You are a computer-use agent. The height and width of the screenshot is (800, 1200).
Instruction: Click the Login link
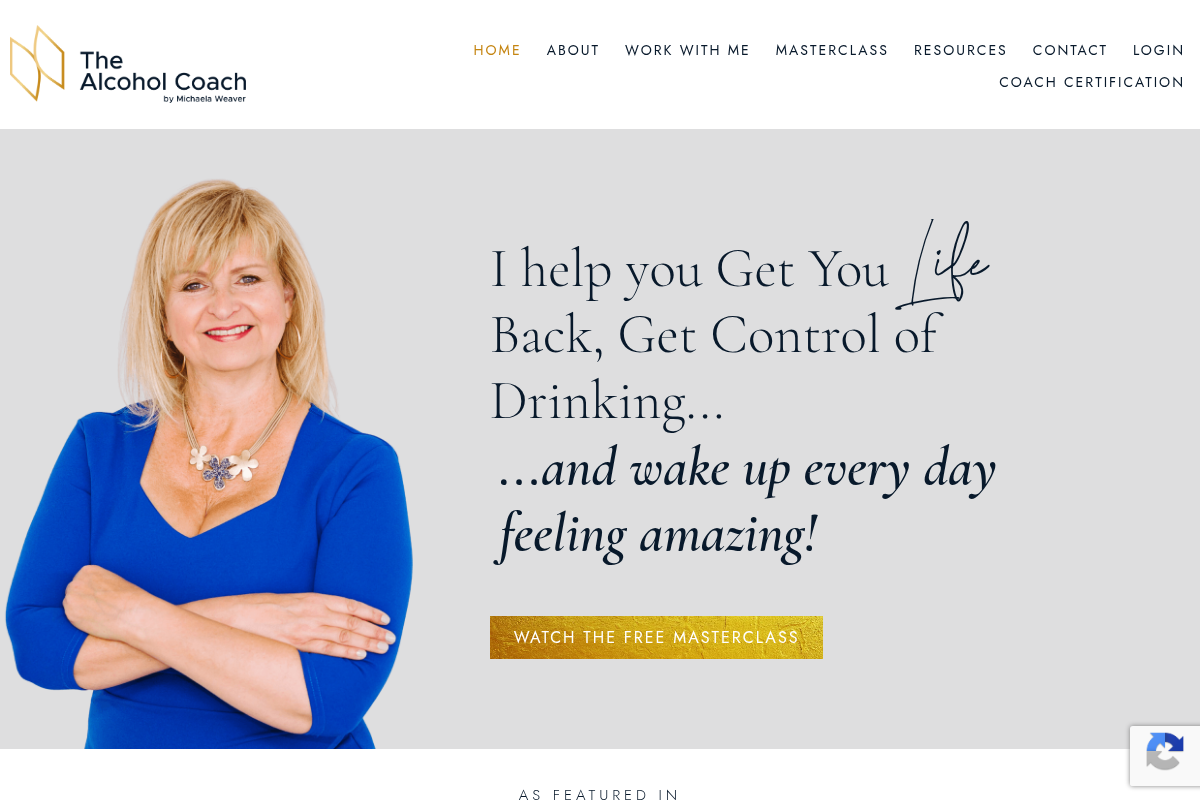click(x=1158, y=50)
